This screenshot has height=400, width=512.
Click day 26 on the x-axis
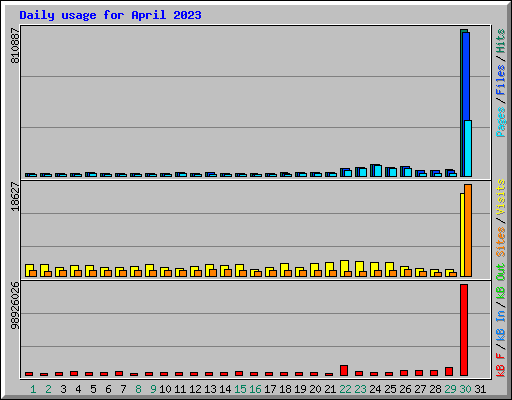click(x=405, y=389)
